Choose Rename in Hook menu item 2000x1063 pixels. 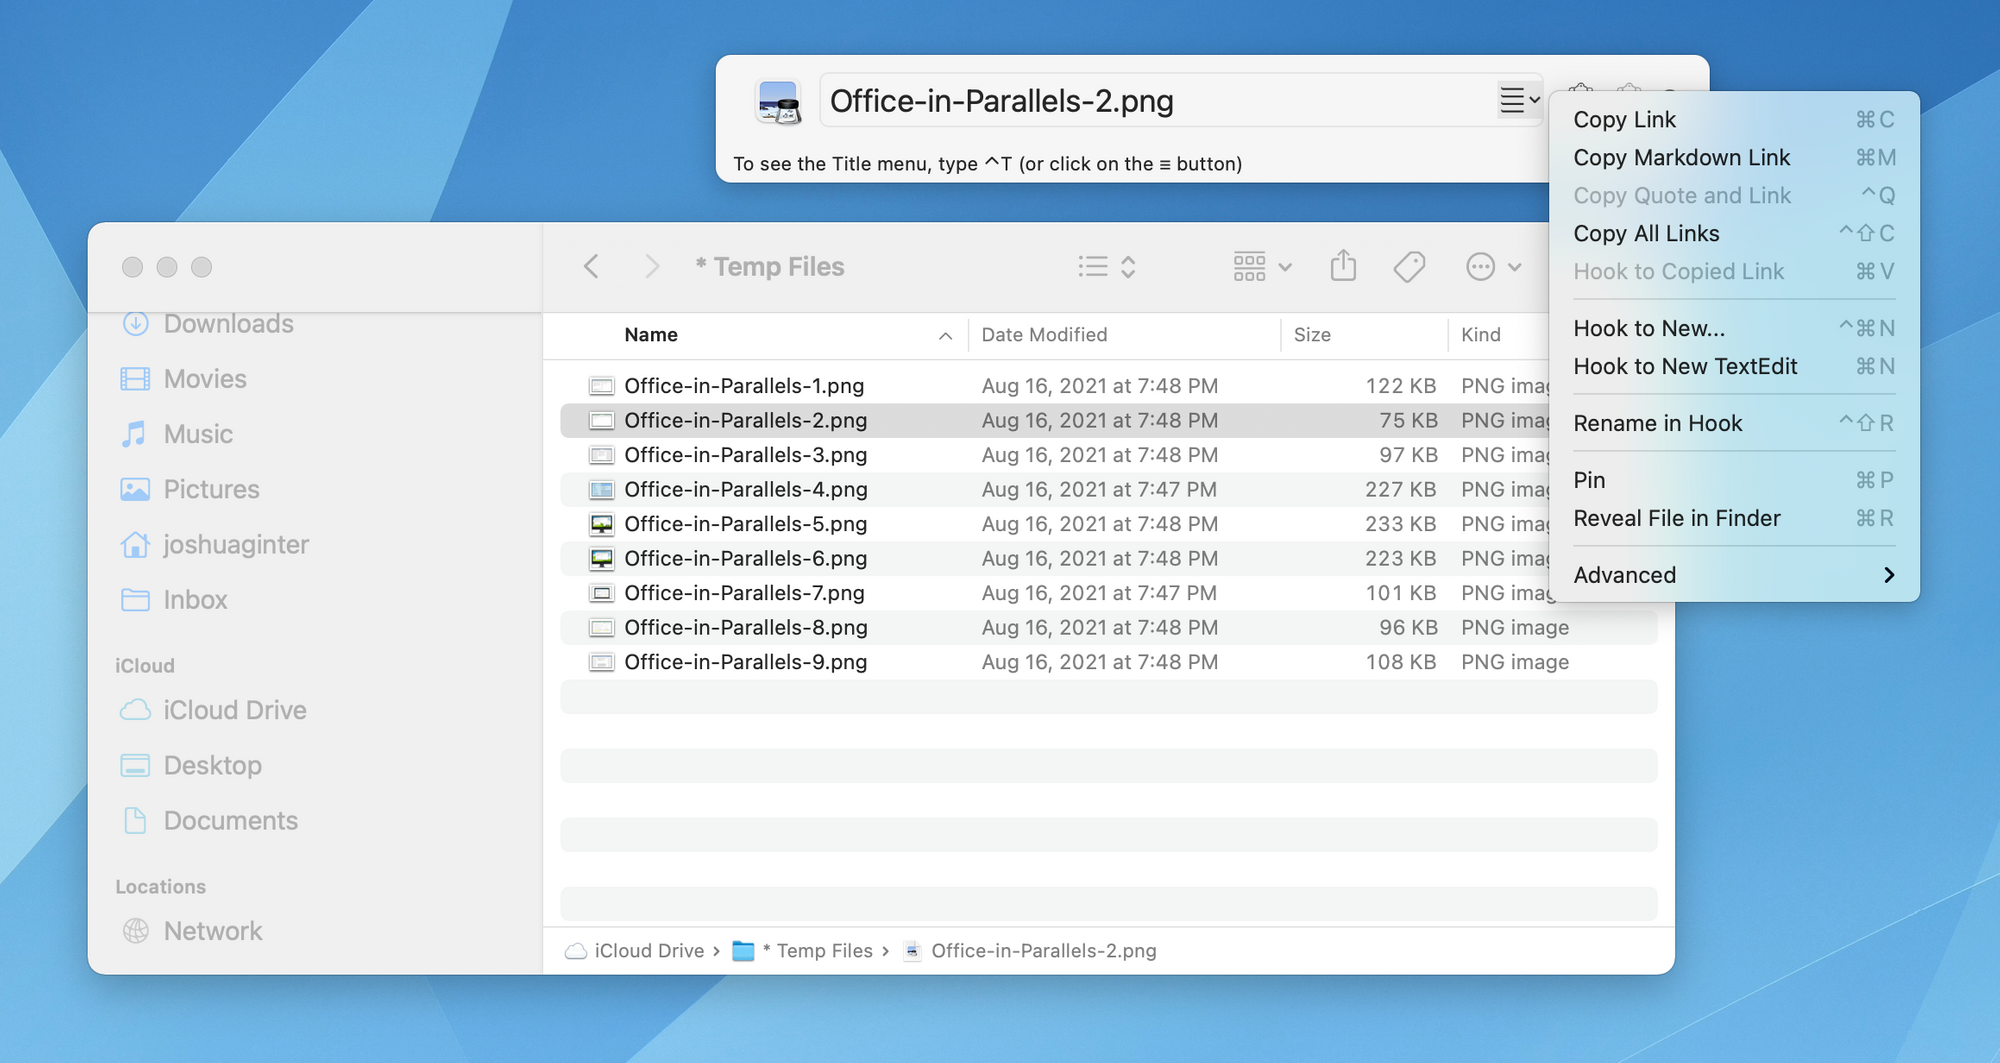click(x=1734, y=424)
